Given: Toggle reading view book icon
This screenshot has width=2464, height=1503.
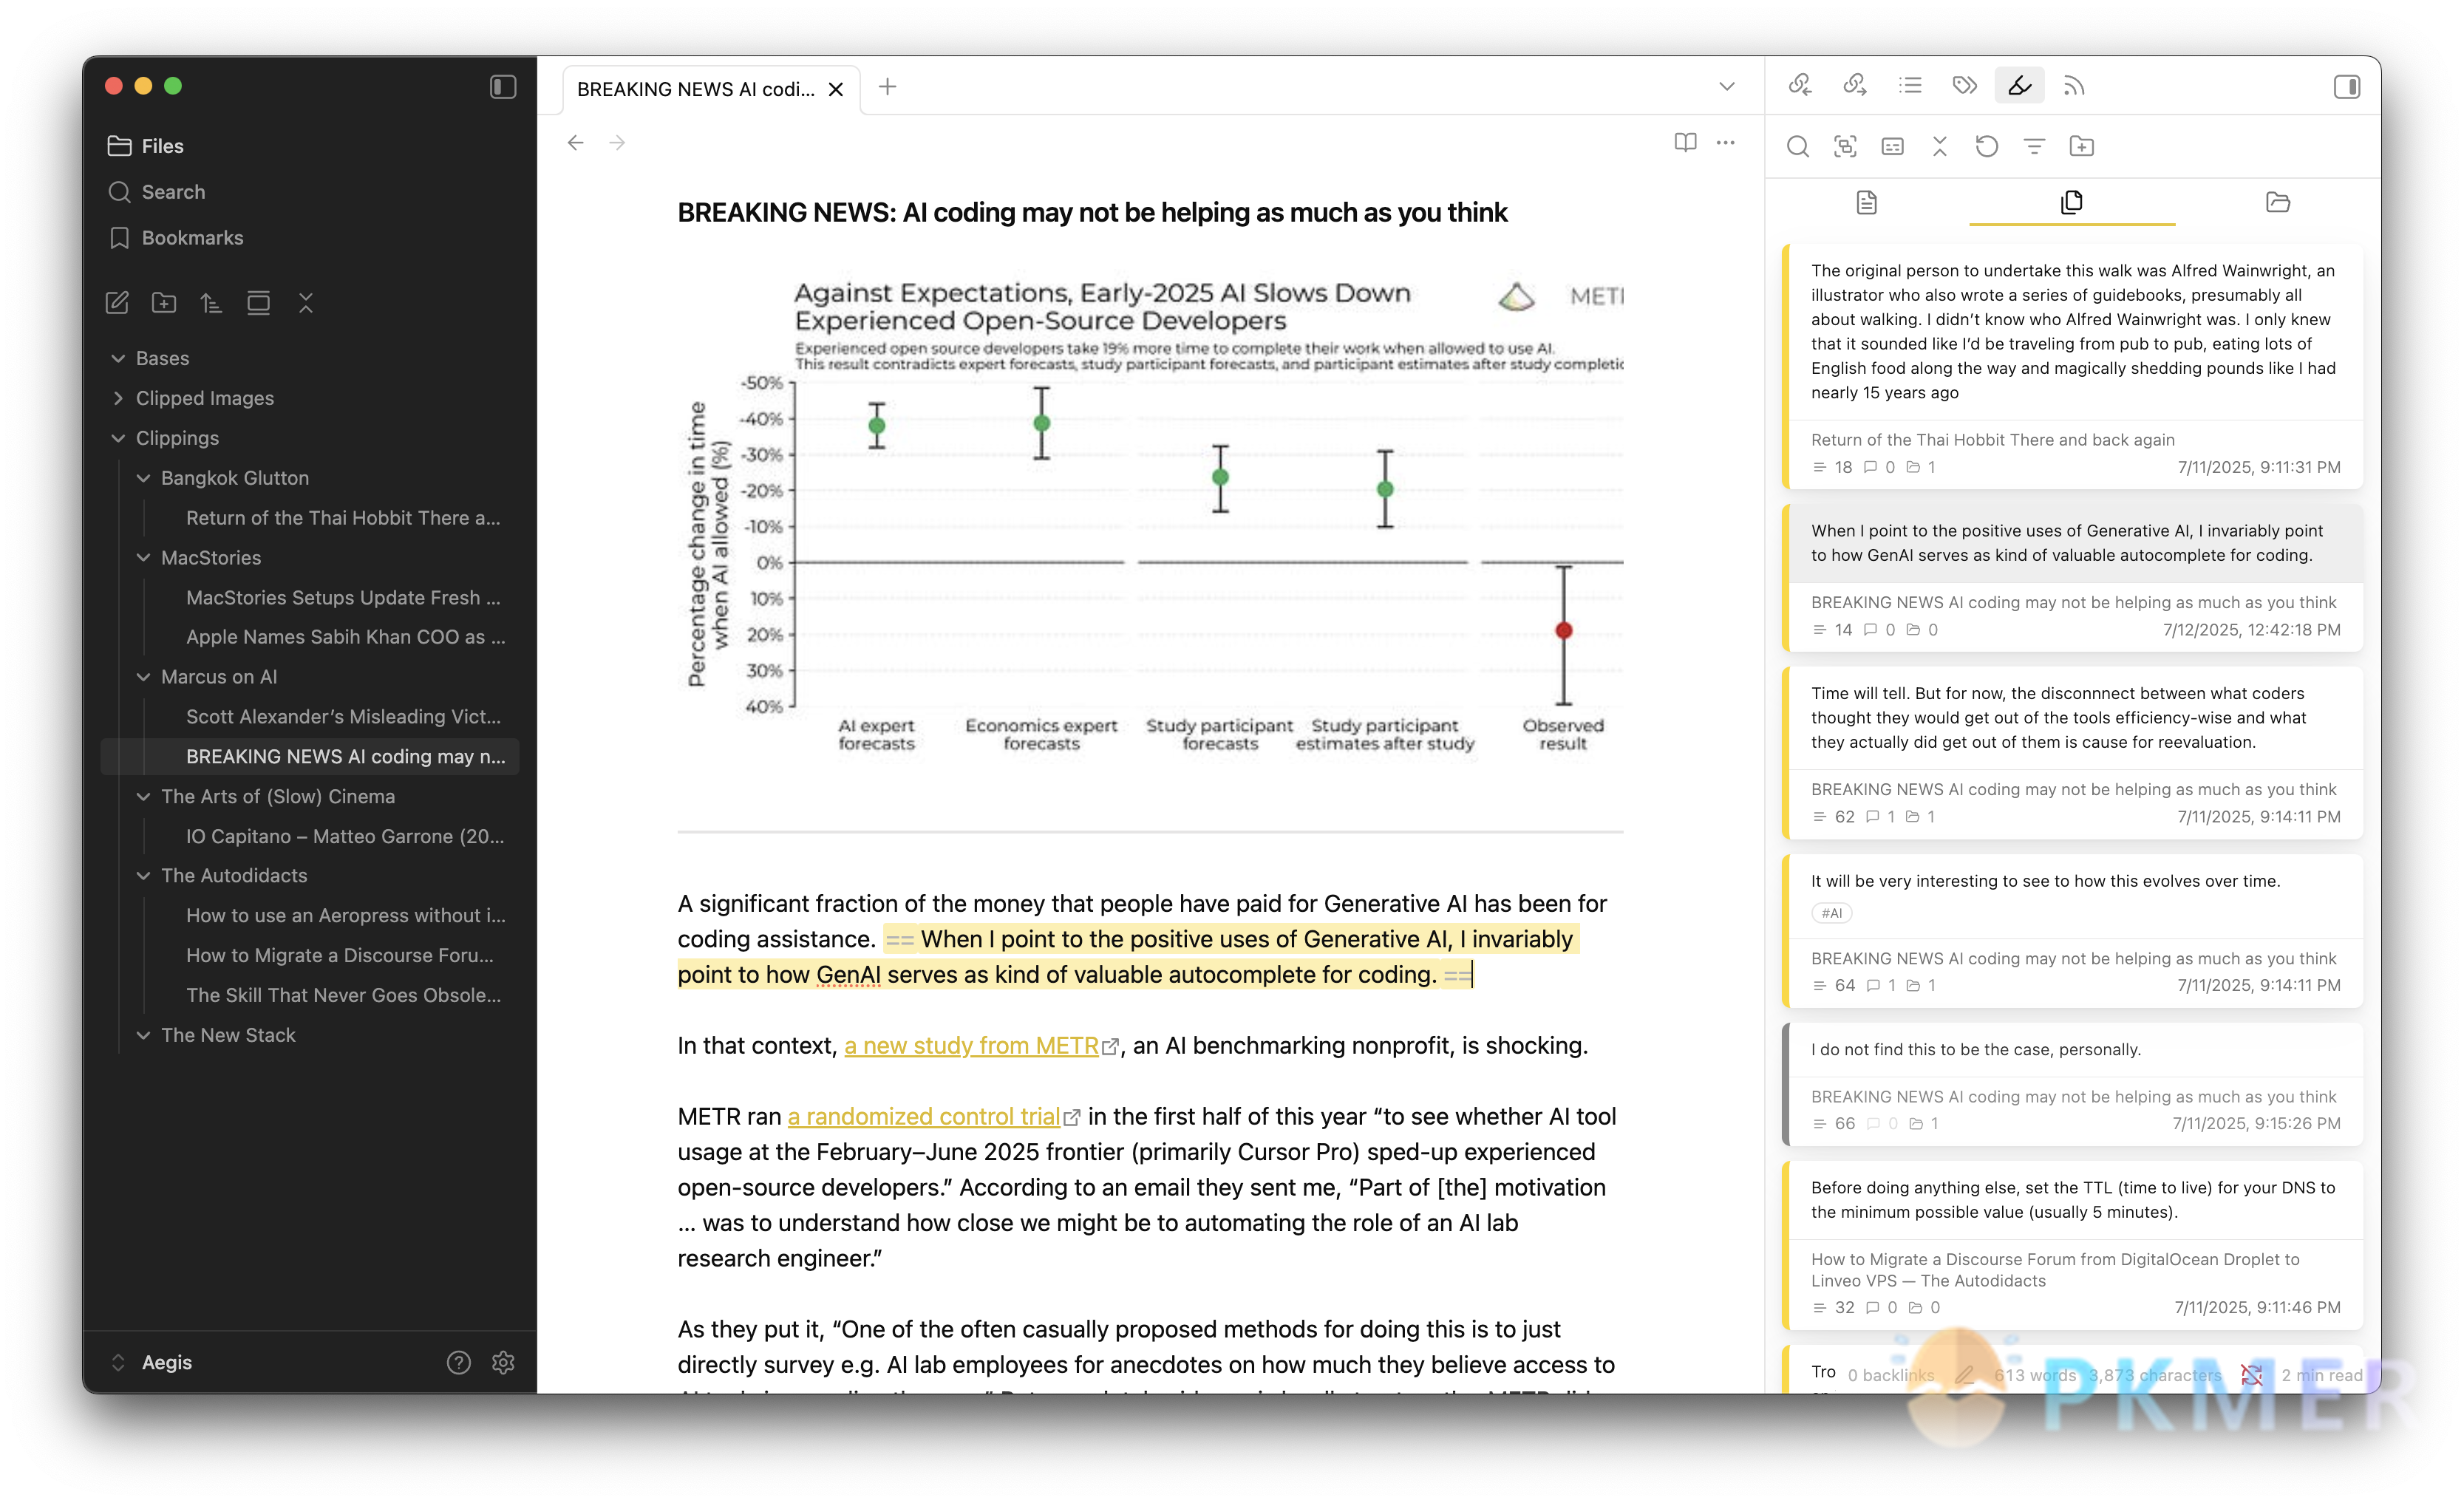Looking at the screenshot, I should [x=1685, y=143].
